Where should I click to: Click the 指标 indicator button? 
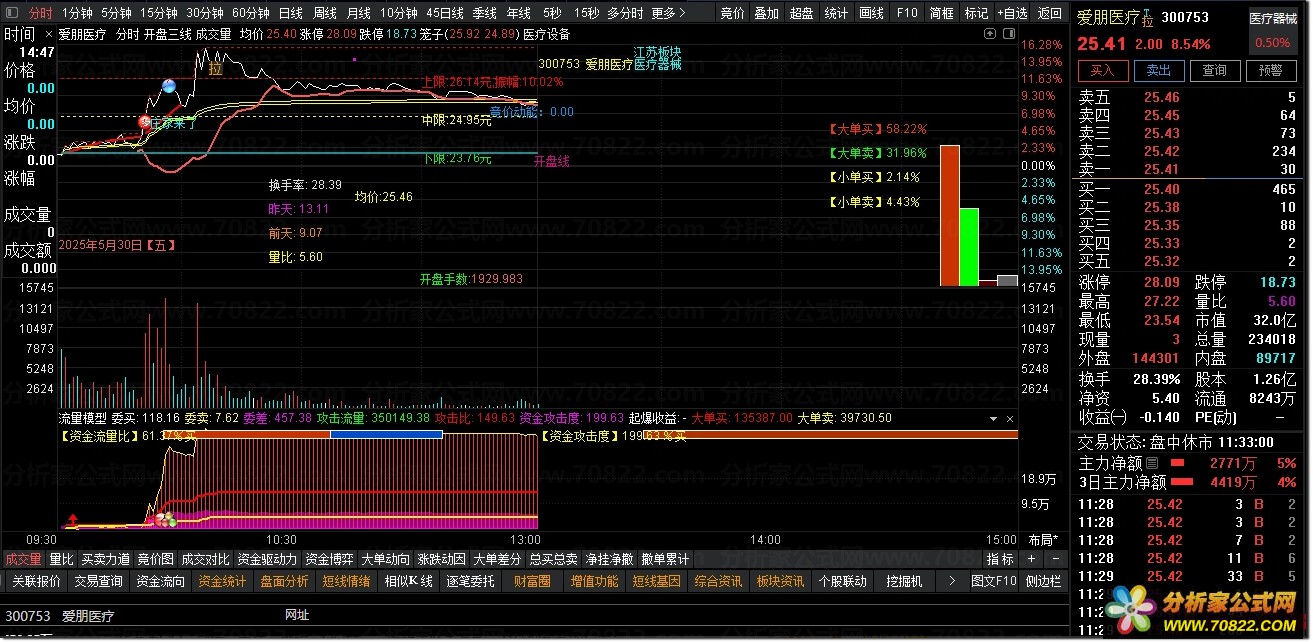coord(1000,559)
